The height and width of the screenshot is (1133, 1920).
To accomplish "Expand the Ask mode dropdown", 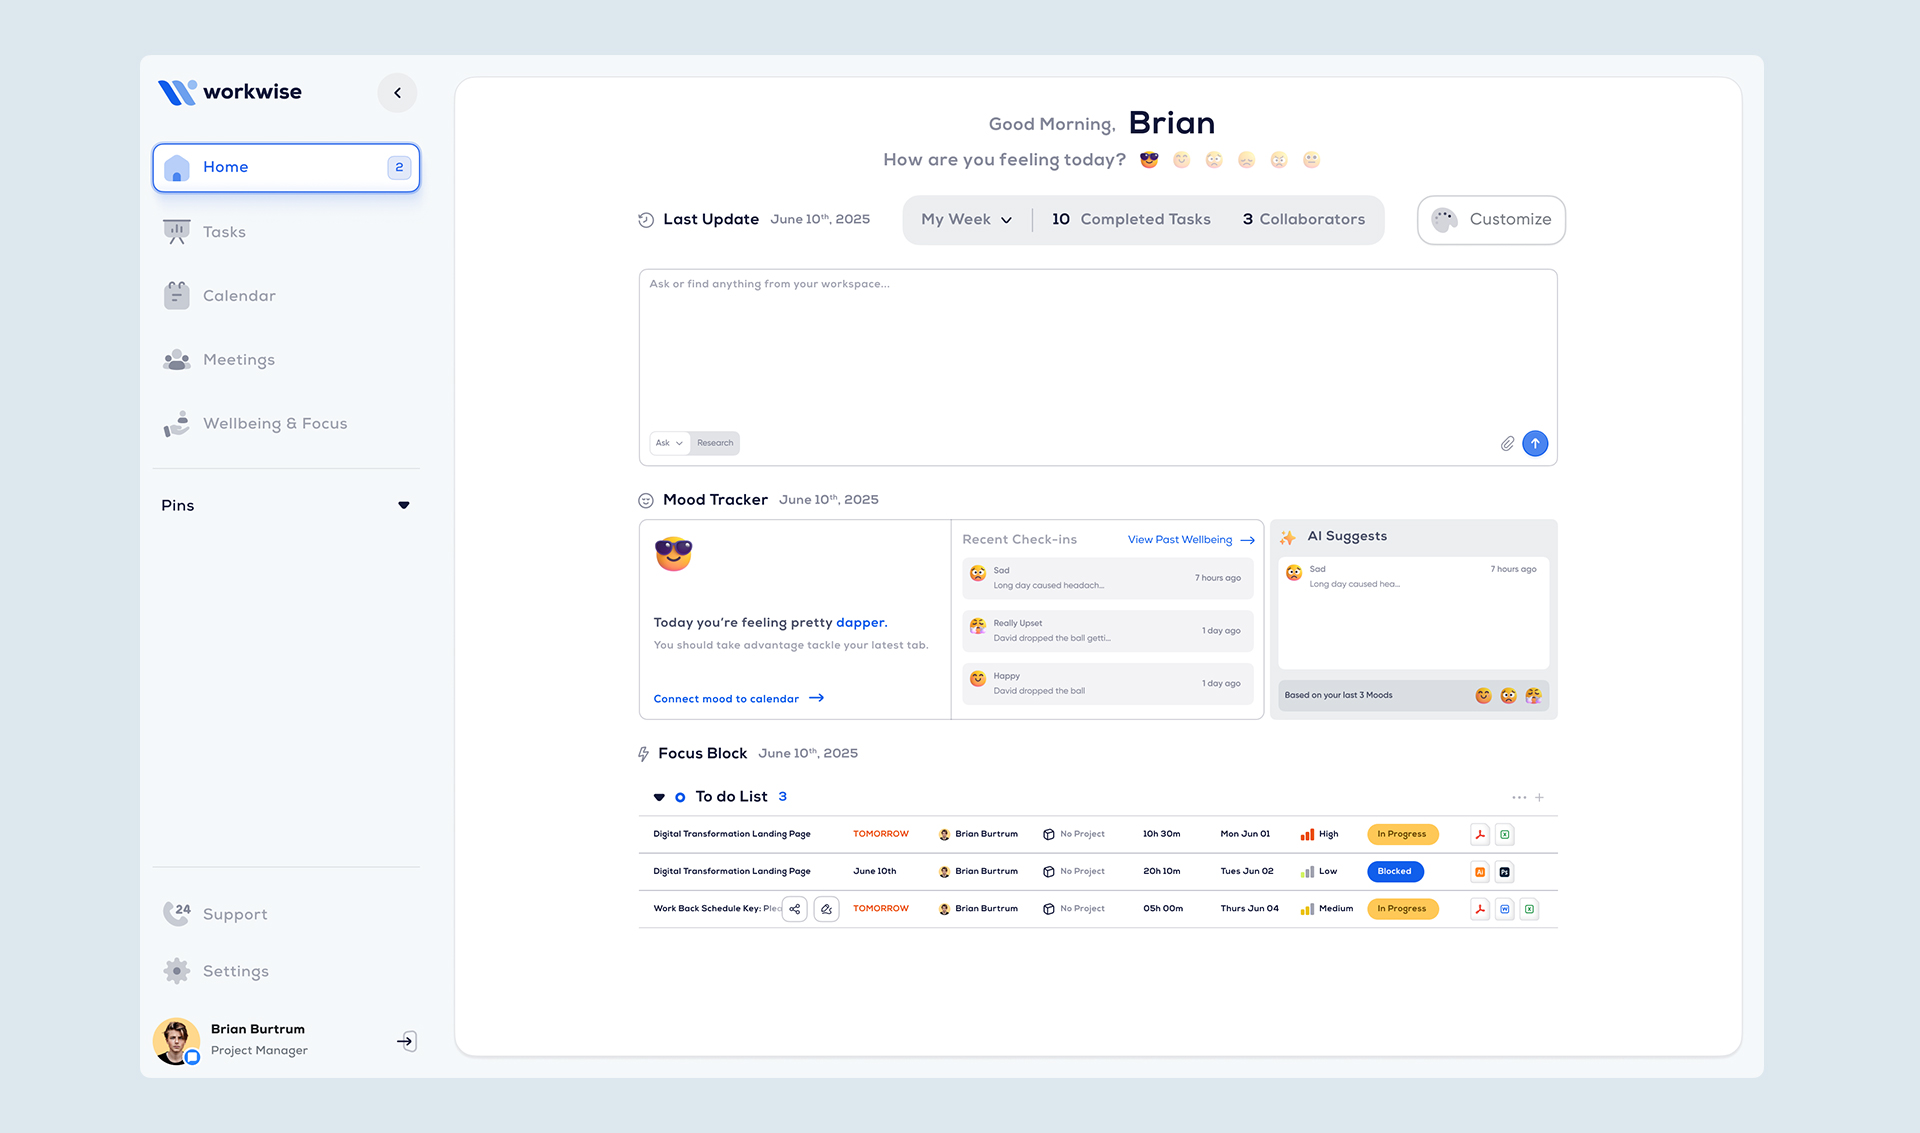I will point(668,443).
